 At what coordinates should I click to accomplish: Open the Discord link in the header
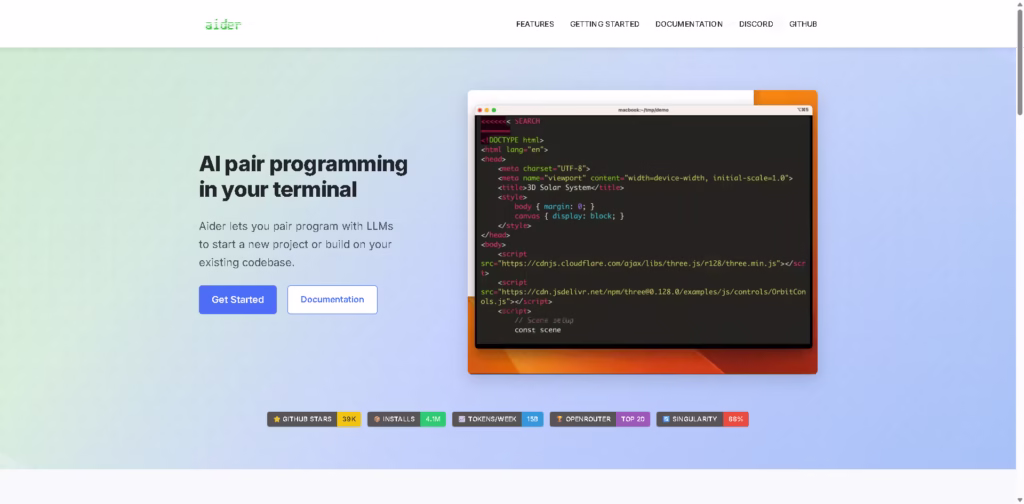click(755, 24)
